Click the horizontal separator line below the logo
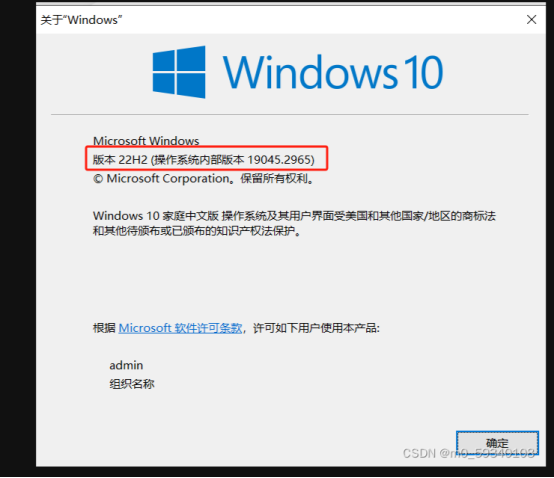Screen dimensions: 554x478 (x=290, y=114)
